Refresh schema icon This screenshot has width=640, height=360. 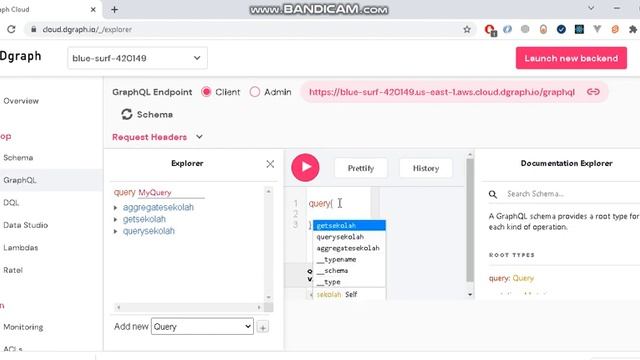click(x=127, y=114)
